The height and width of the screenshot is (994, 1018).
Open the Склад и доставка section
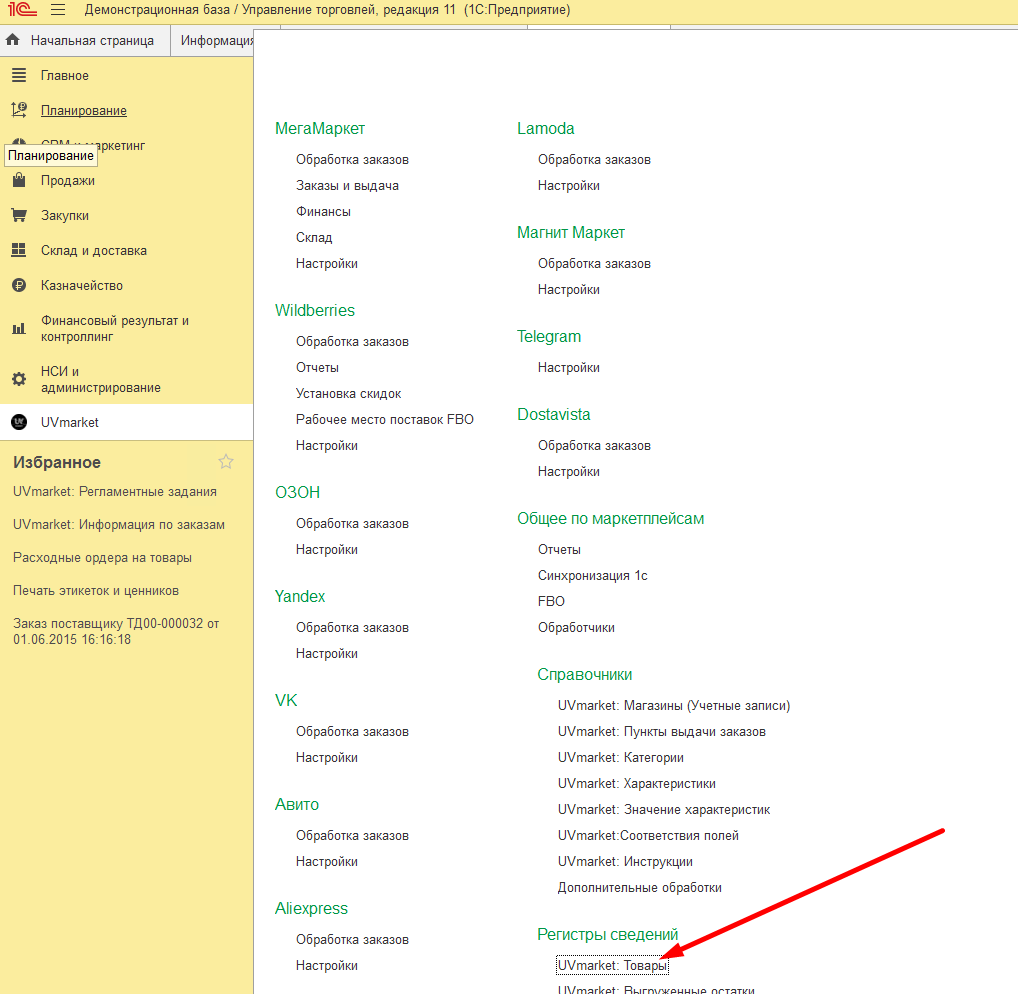coord(93,251)
